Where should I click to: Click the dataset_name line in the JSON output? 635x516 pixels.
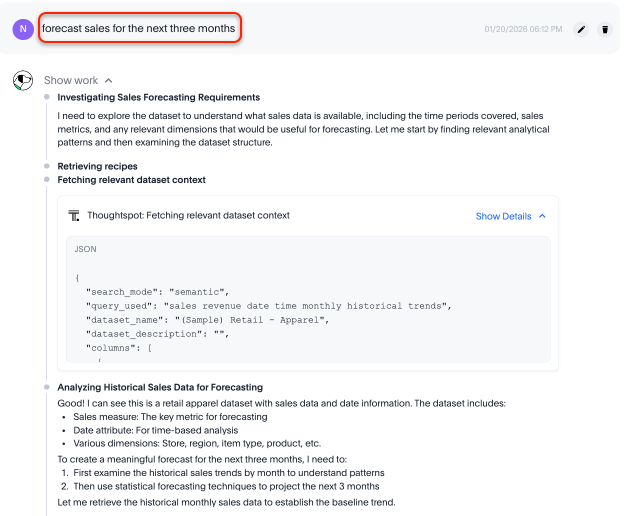pos(207,320)
